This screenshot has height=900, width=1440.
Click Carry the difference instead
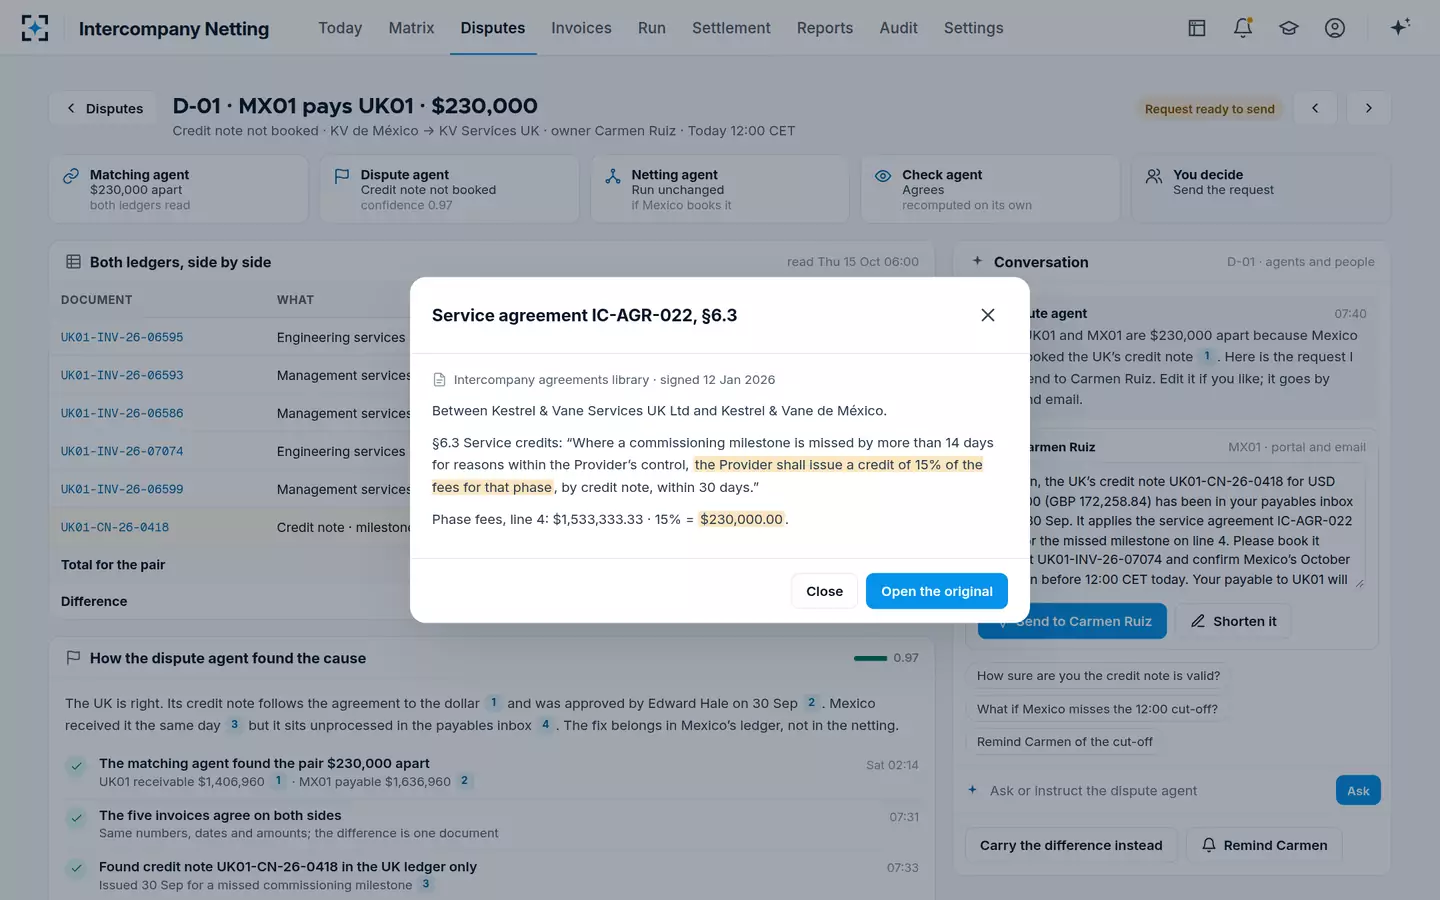click(1071, 845)
